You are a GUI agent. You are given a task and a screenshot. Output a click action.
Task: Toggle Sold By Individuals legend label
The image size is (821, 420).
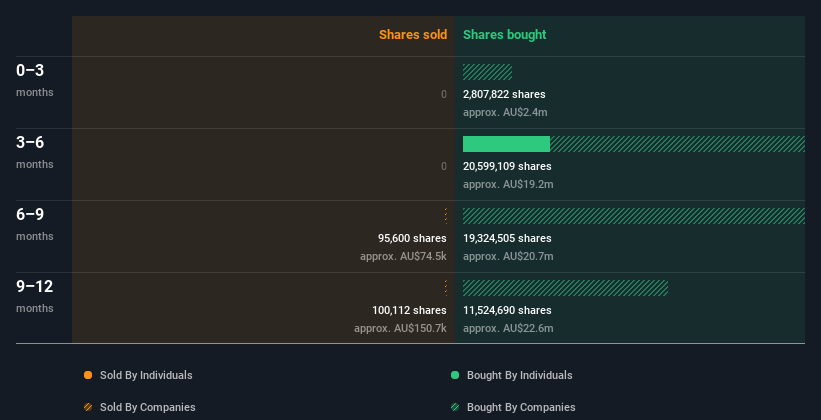[x=146, y=375]
